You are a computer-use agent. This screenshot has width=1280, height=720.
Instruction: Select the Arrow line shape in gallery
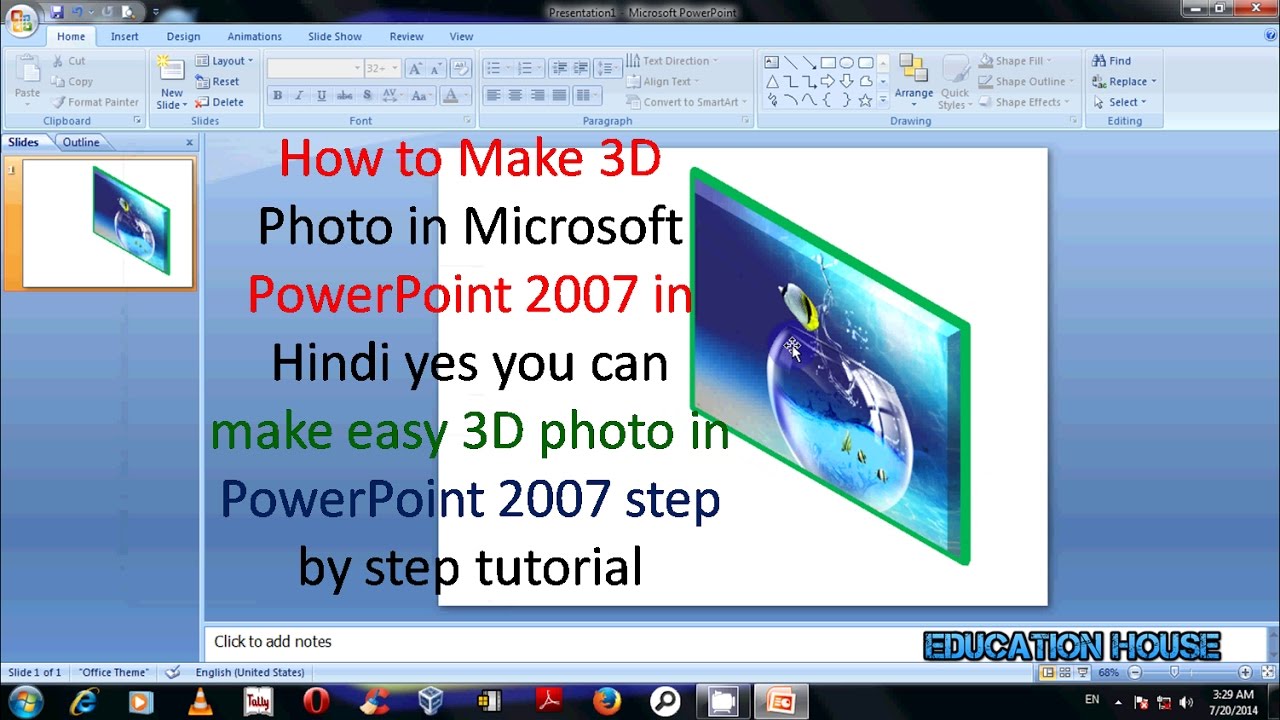coord(809,62)
